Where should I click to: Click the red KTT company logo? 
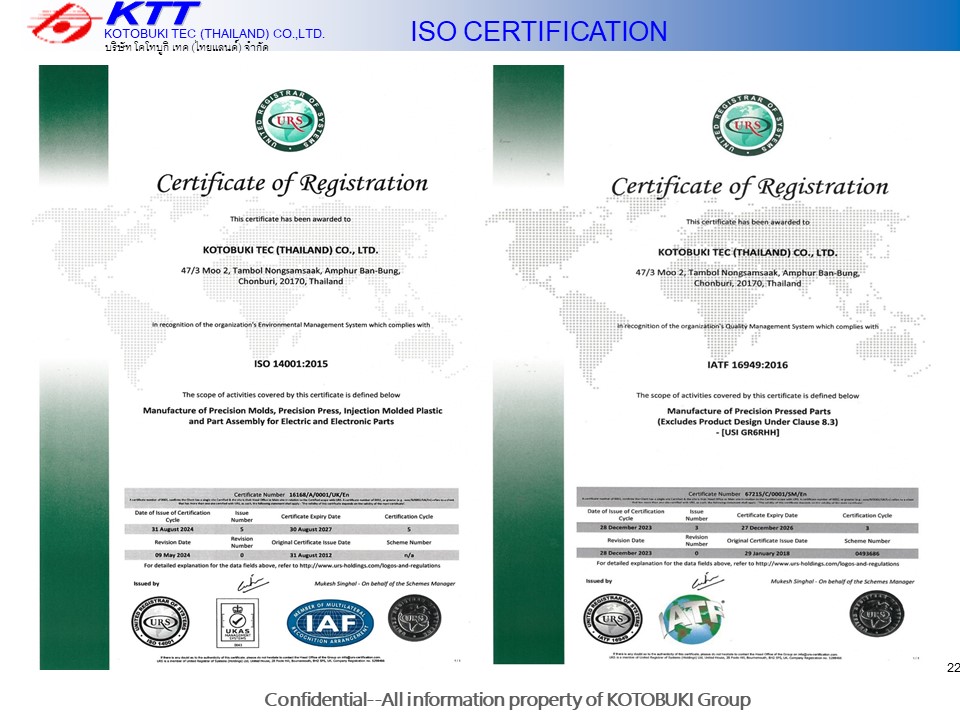[x=62, y=22]
